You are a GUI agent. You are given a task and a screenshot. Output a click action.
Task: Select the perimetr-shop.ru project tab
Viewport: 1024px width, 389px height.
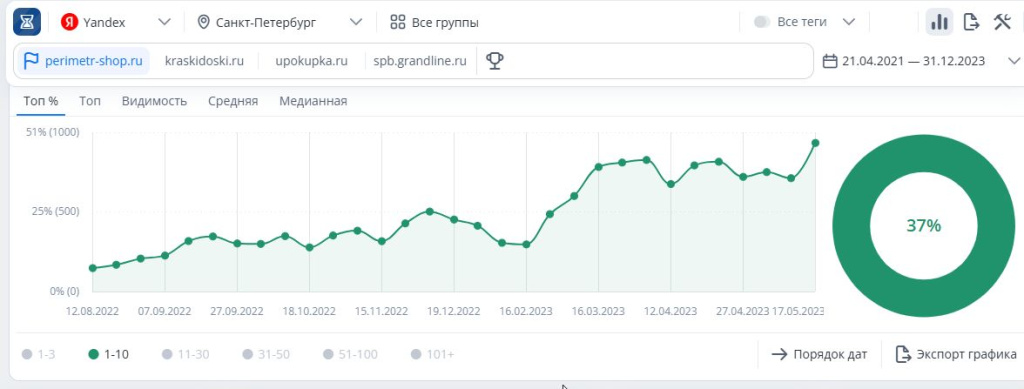pyautogui.click(x=83, y=61)
